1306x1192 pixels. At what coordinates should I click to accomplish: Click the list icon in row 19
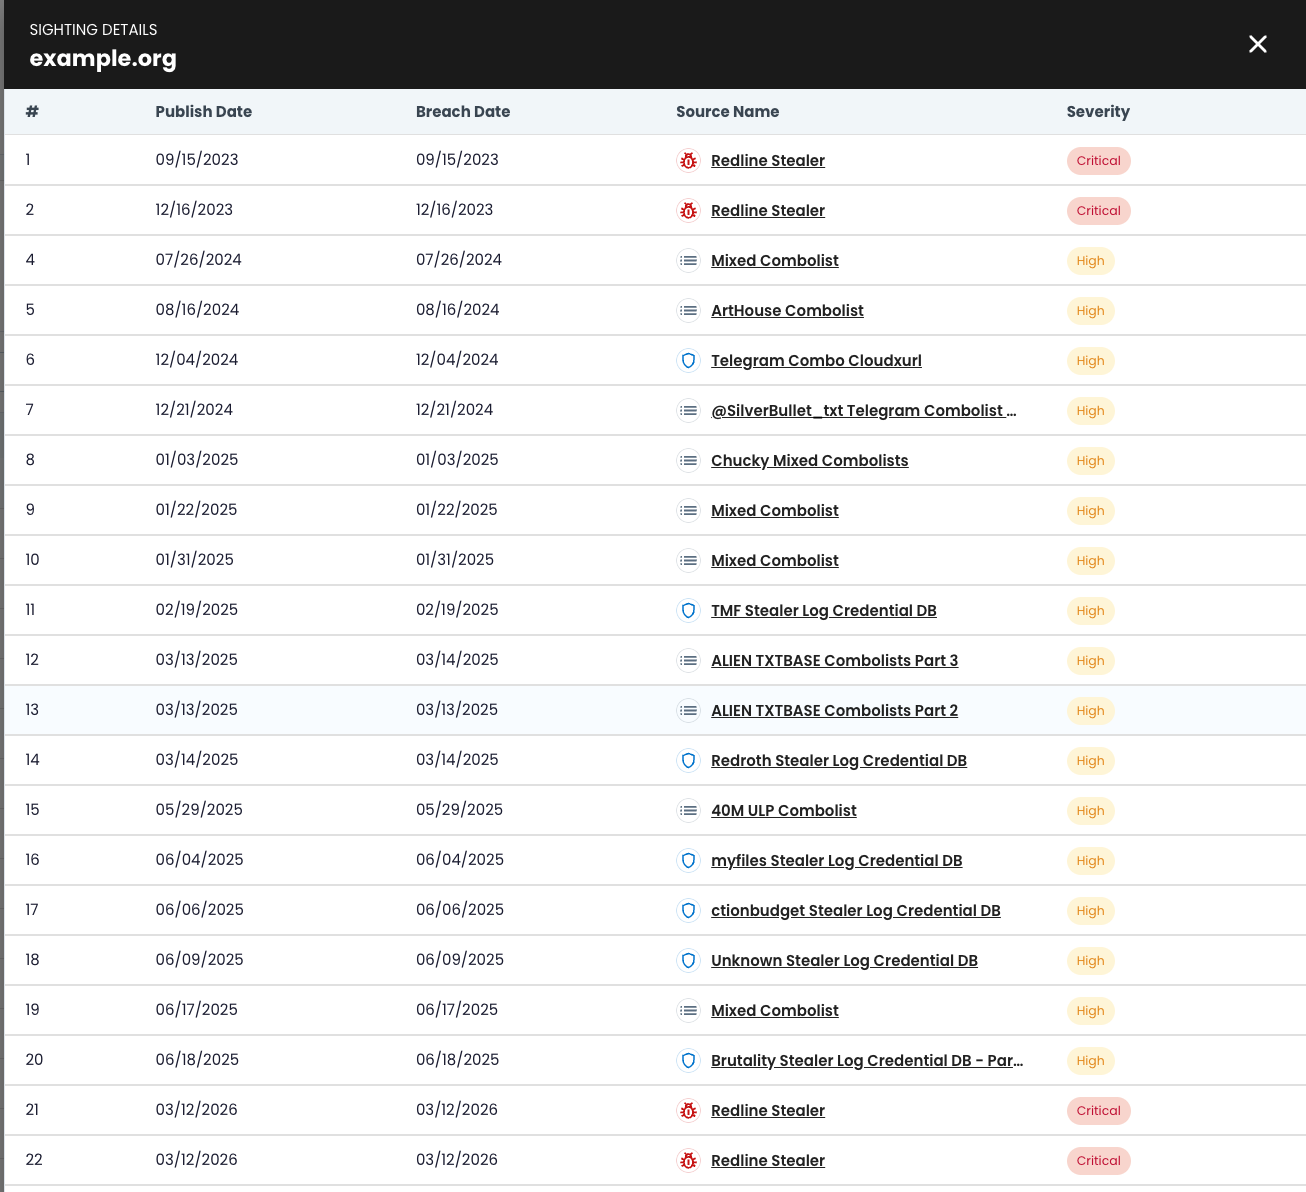coord(688,1010)
